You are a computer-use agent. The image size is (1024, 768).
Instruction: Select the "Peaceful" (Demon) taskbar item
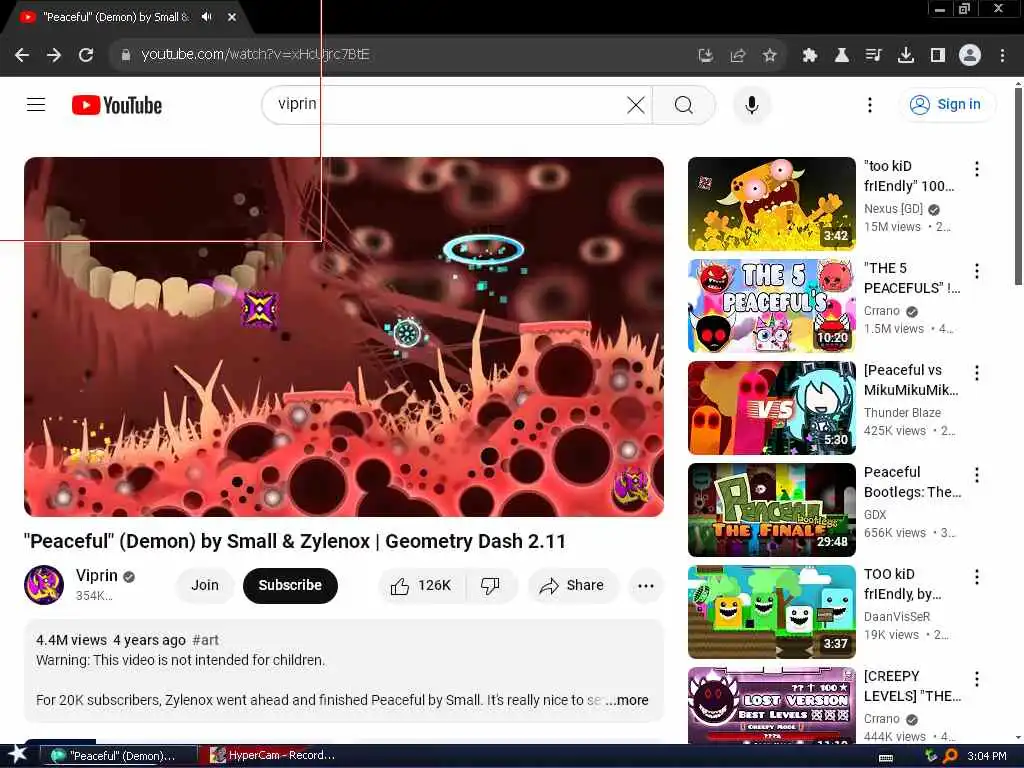(118, 756)
